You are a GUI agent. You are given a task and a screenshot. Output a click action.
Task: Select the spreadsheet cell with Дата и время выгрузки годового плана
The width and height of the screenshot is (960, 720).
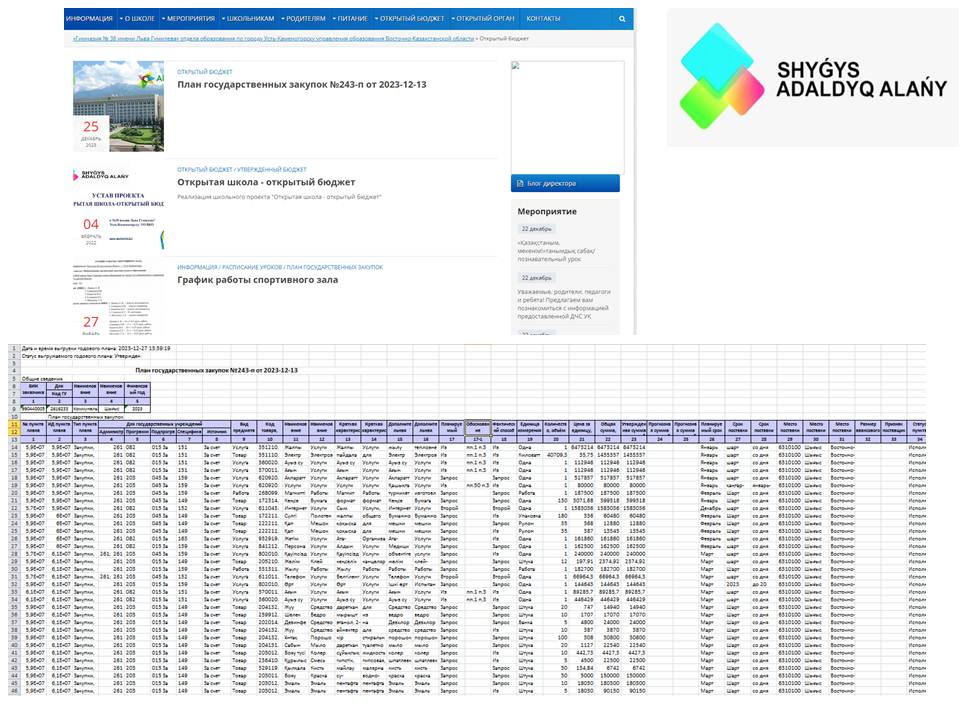[x=96, y=348]
